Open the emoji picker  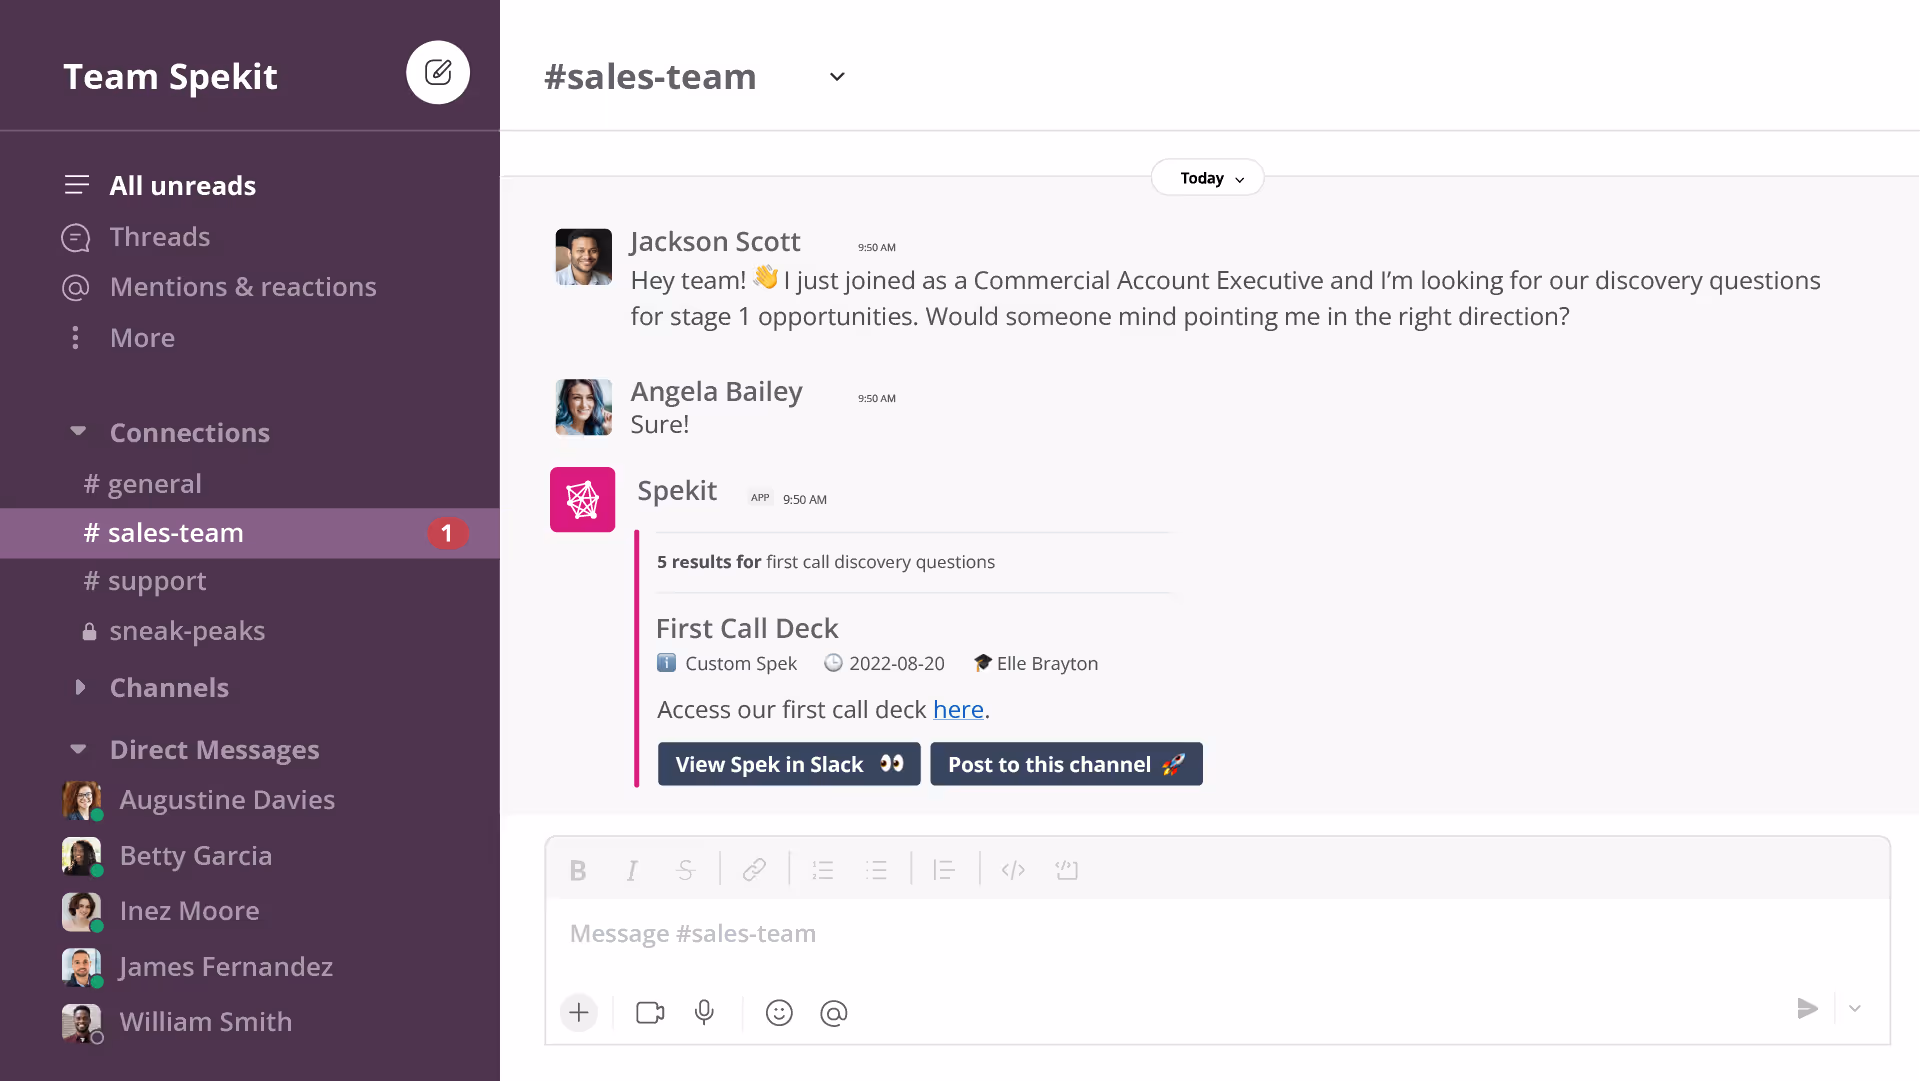779,1013
